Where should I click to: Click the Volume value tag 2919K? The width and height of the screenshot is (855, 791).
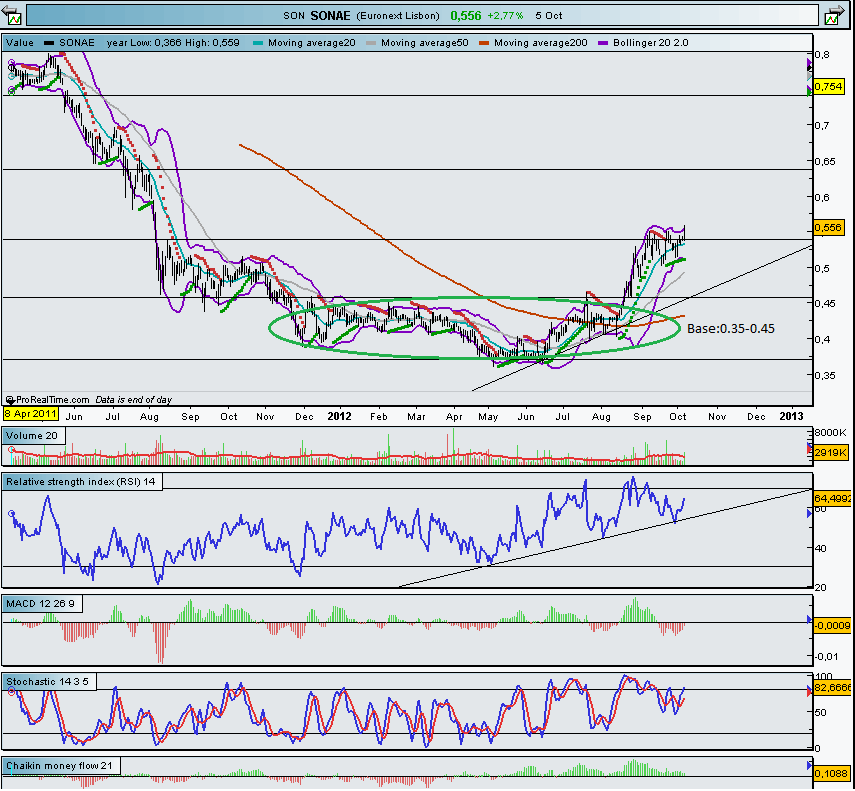tap(831, 453)
